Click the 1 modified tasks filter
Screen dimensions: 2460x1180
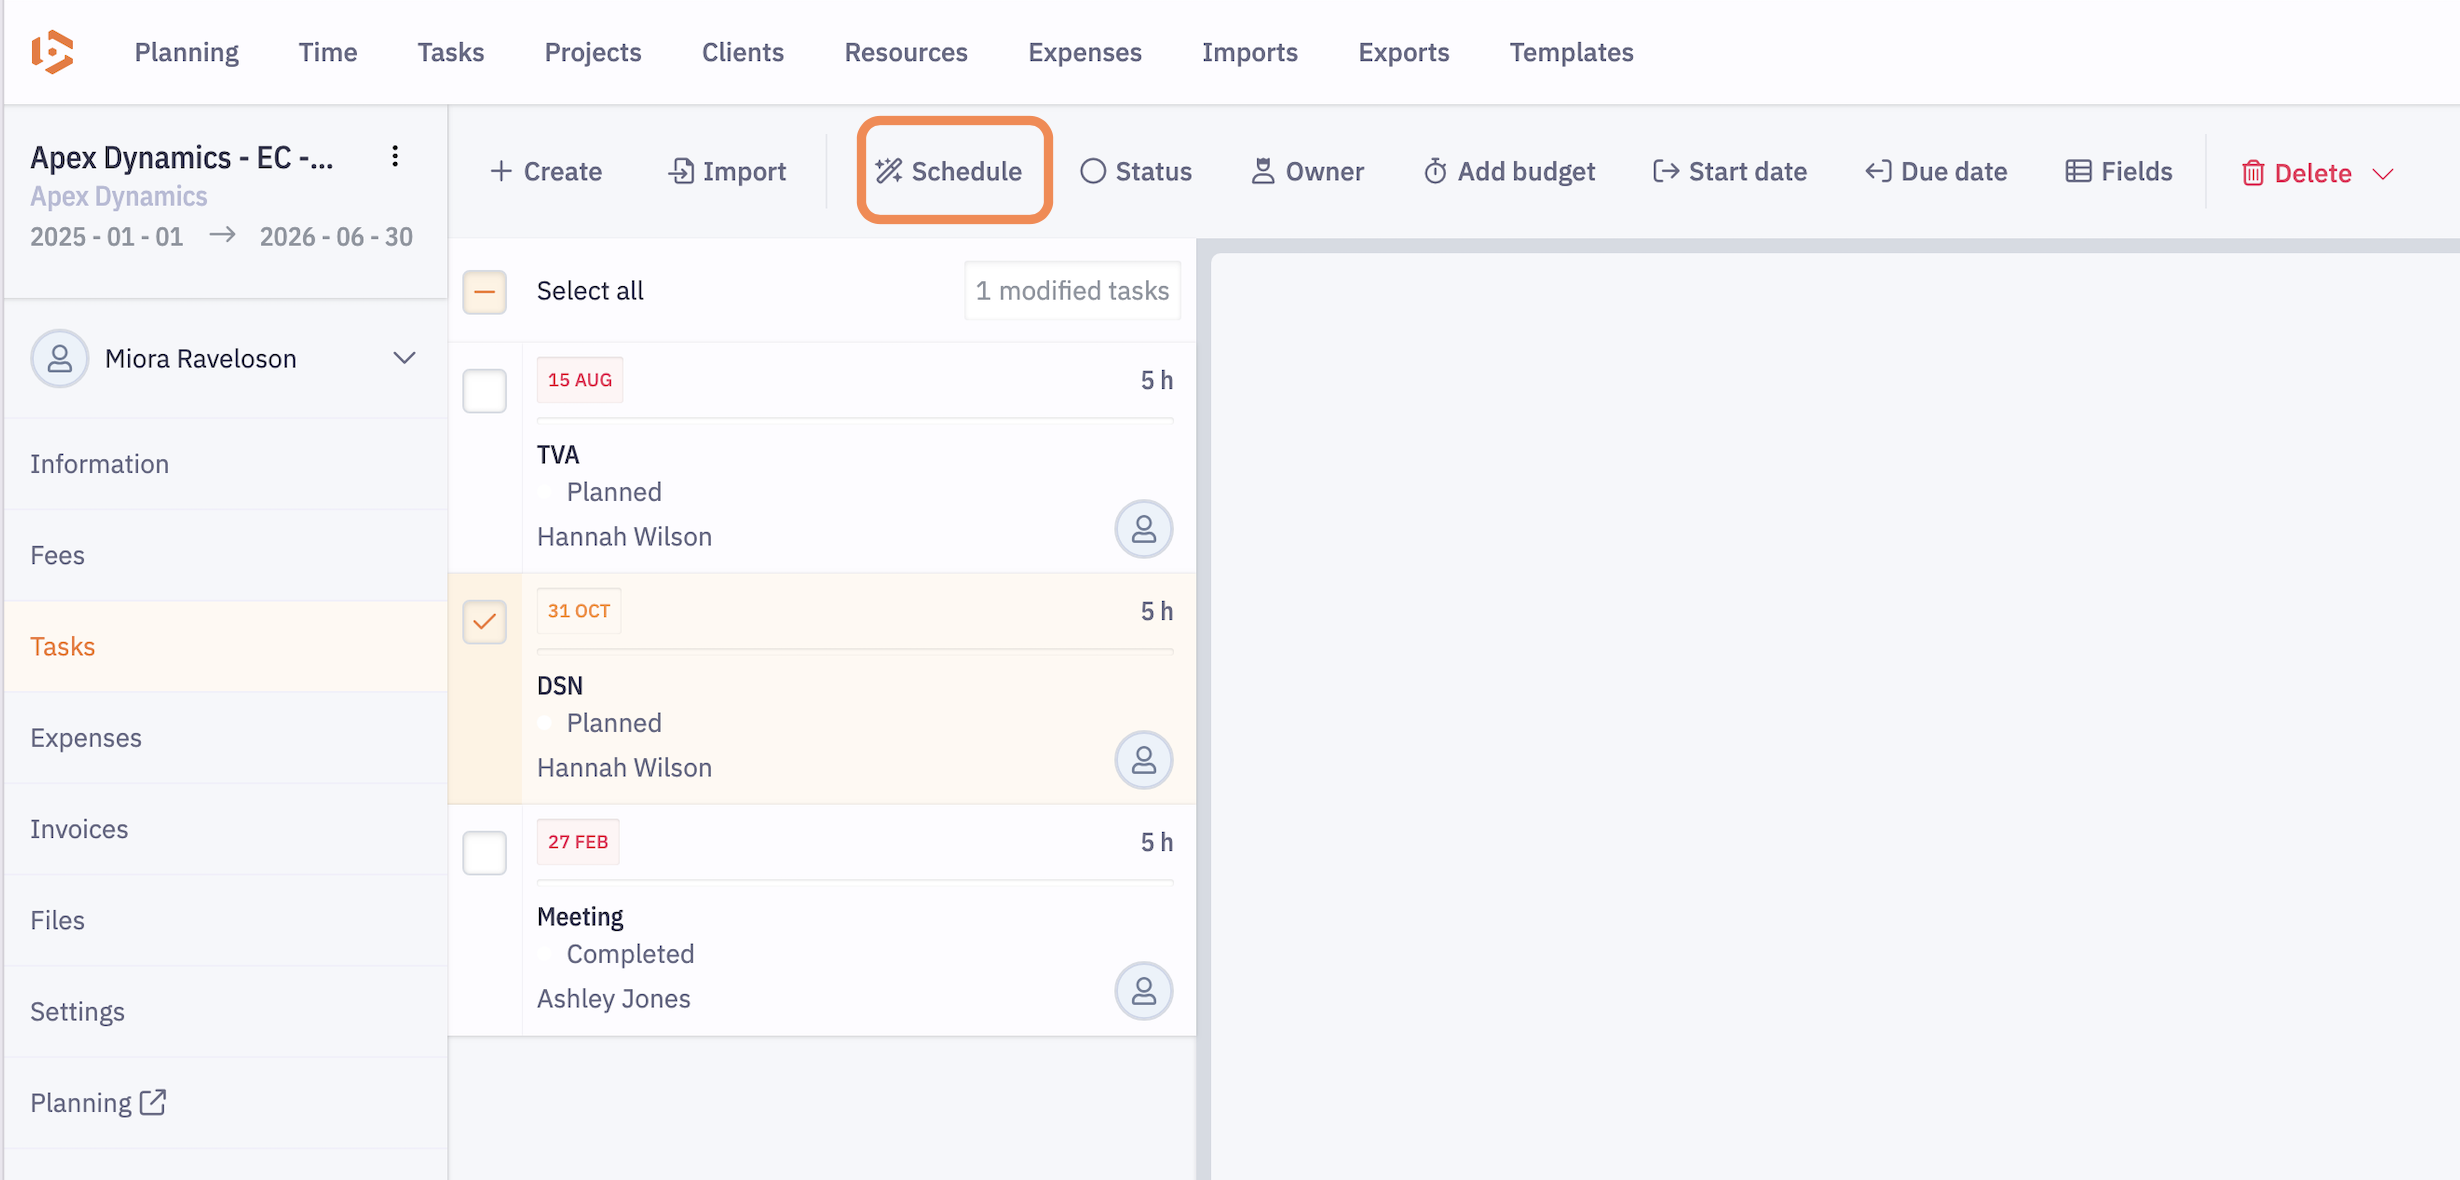pyautogui.click(x=1071, y=291)
